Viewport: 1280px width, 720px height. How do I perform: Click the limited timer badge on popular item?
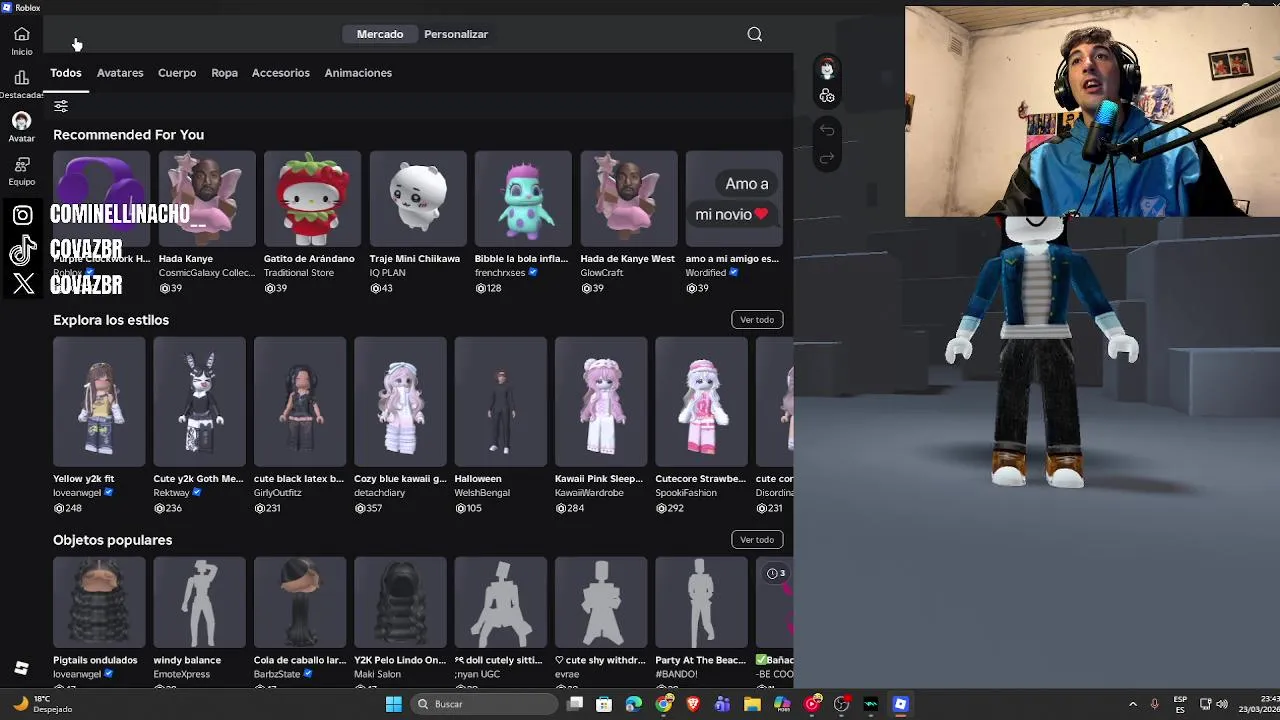pyautogui.click(x=776, y=573)
